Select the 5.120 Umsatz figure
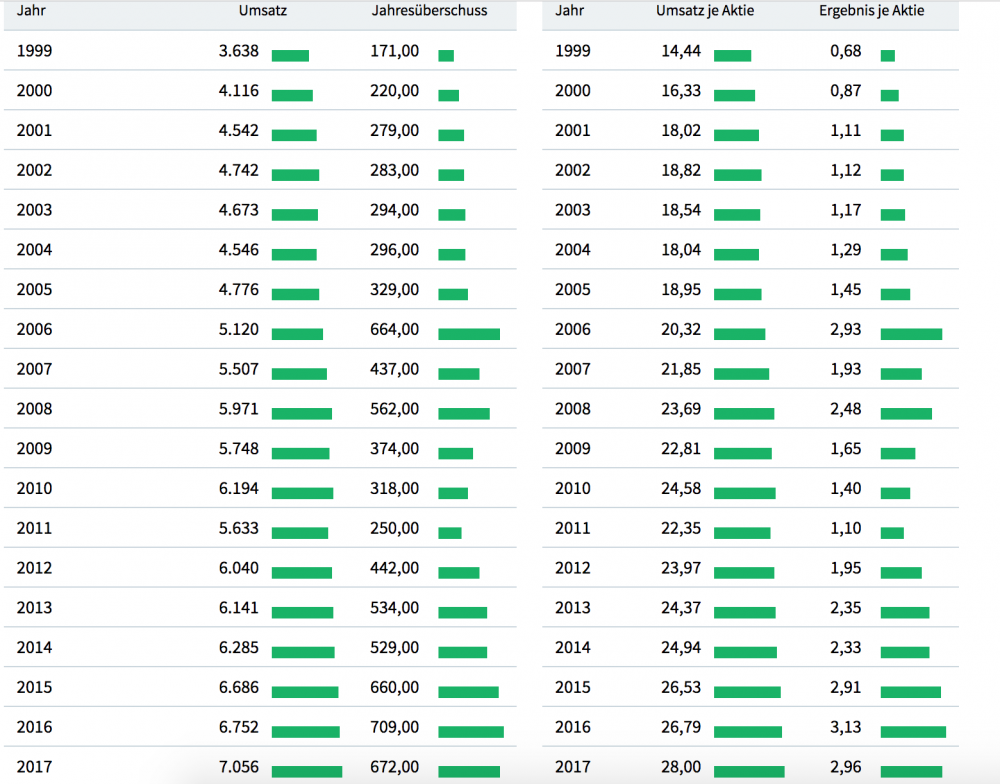The image size is (1000, 784). [239, 329]
